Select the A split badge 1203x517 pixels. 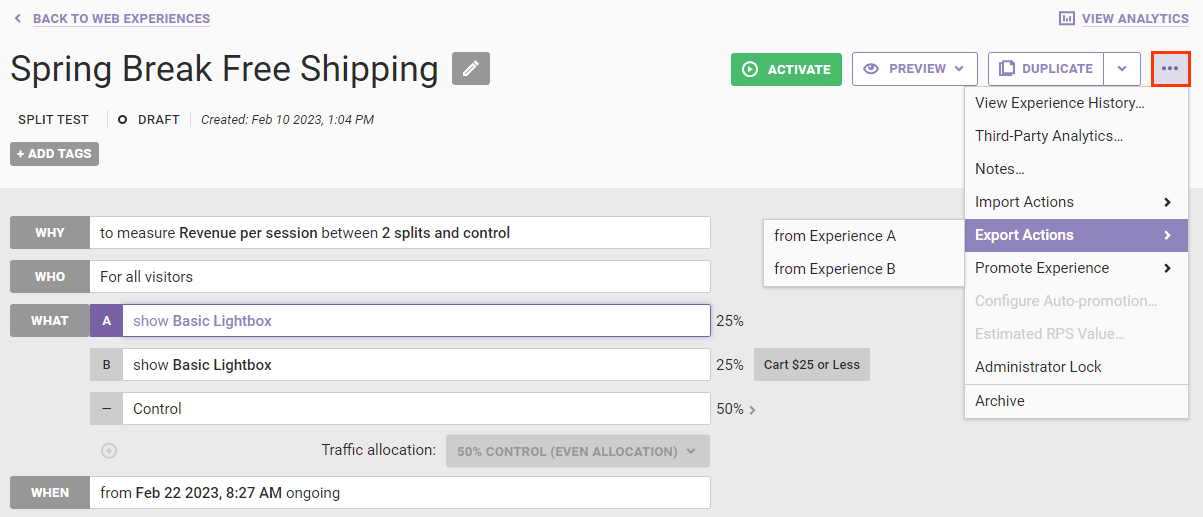click(107, 321)
